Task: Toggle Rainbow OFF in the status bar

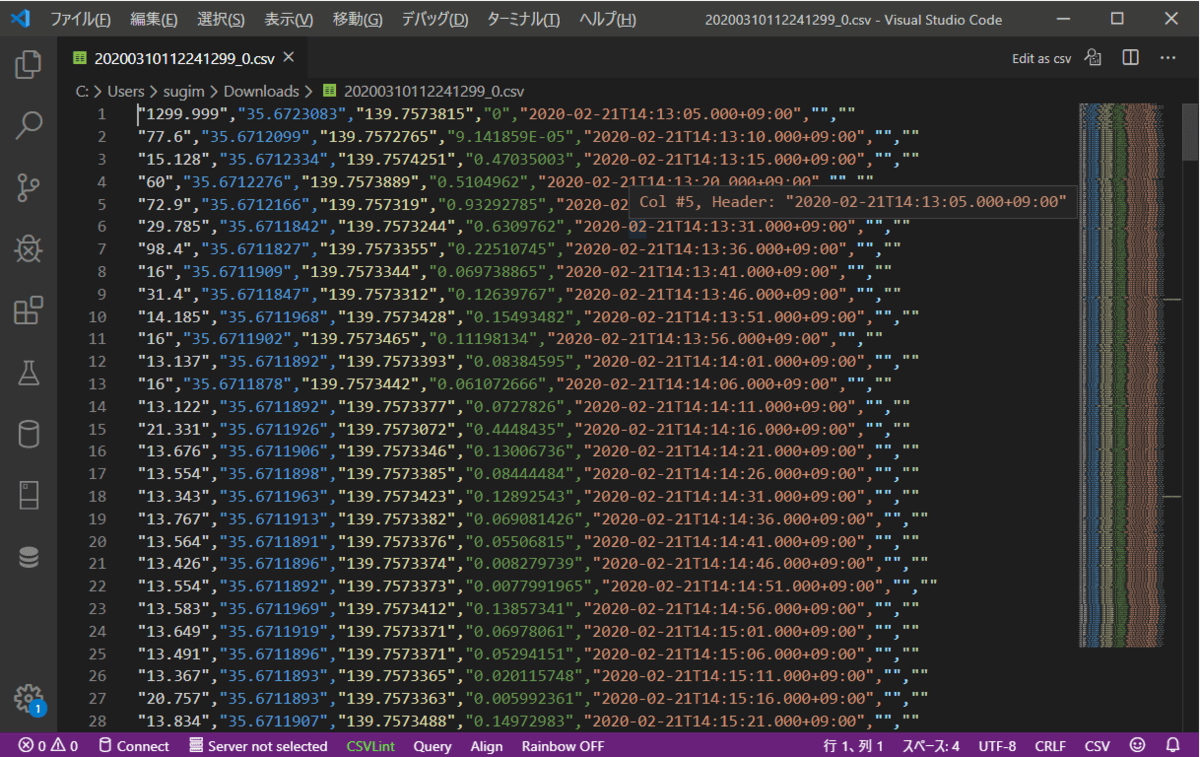Action: [563, 746]
